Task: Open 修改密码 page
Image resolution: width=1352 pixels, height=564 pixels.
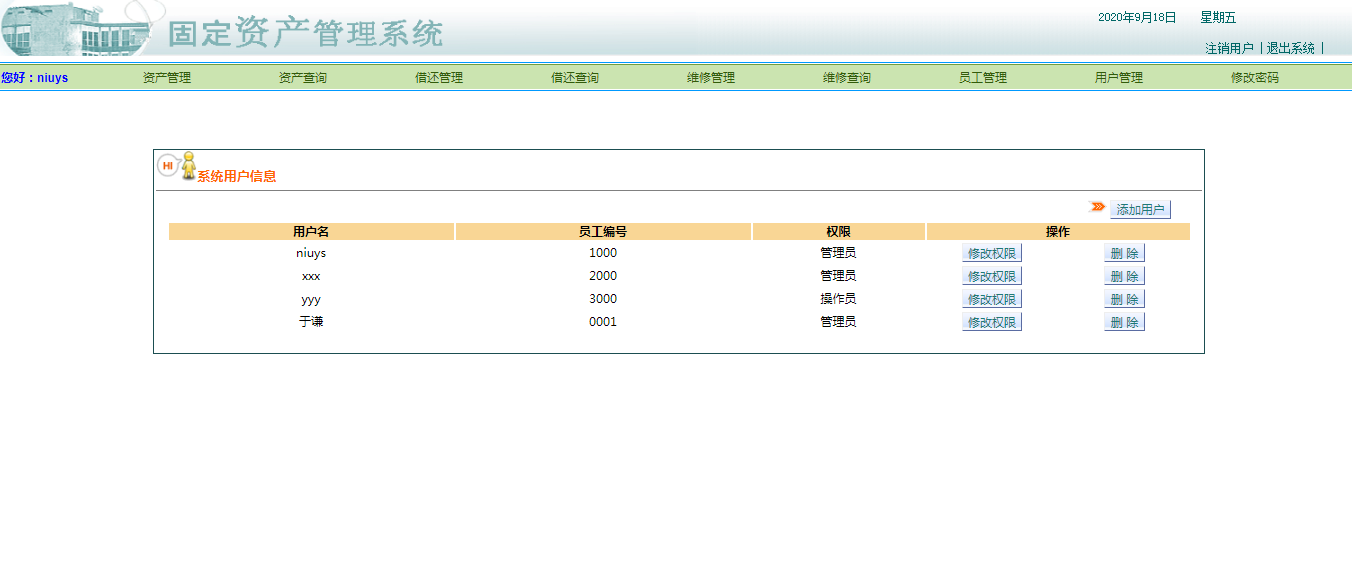Action: pos(1254,78)
